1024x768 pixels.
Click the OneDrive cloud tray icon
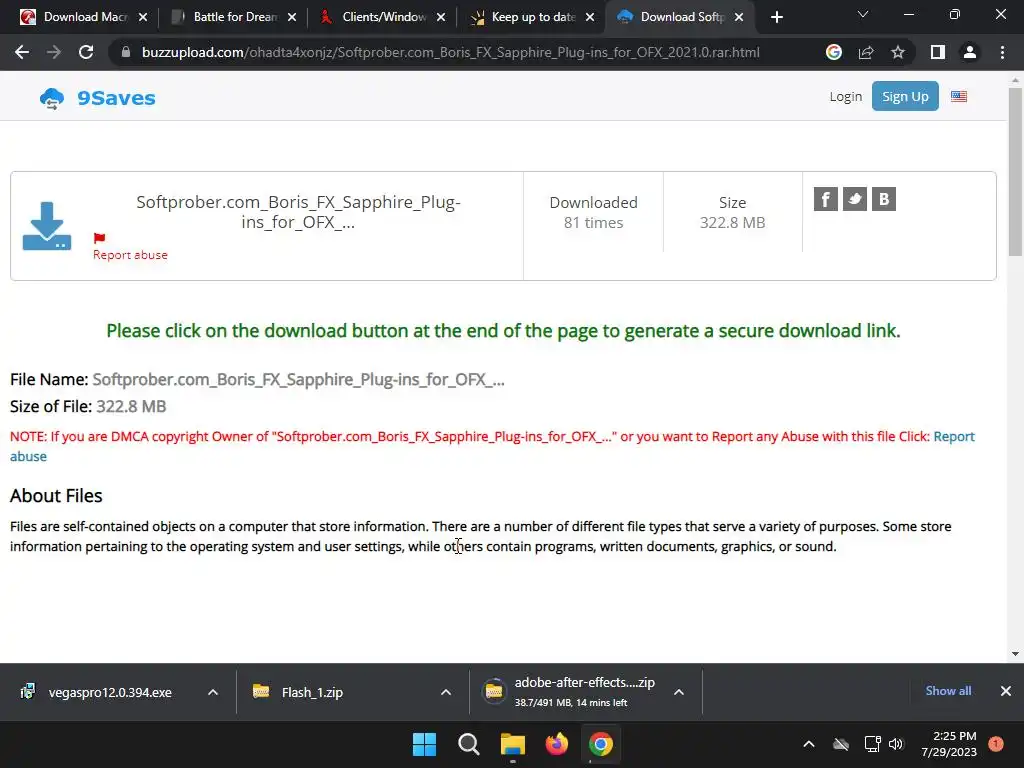coord(841,744)
